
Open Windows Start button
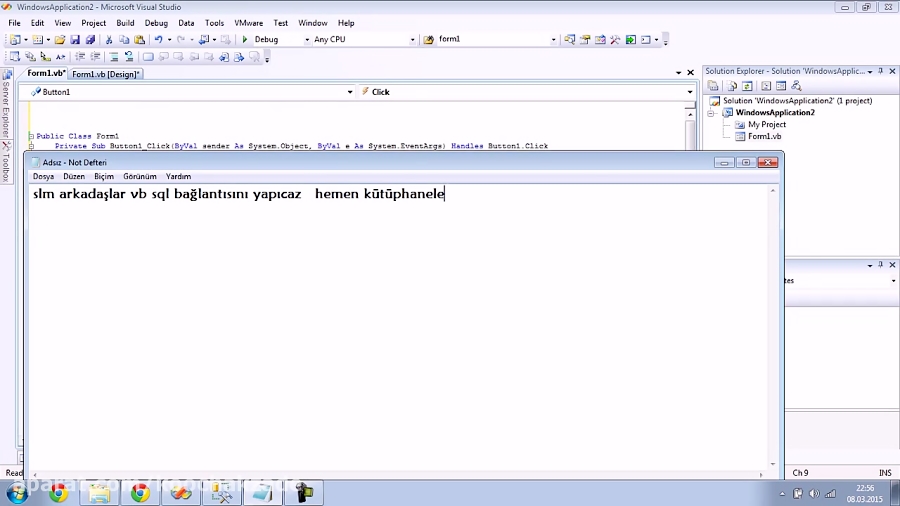[17, 493]
